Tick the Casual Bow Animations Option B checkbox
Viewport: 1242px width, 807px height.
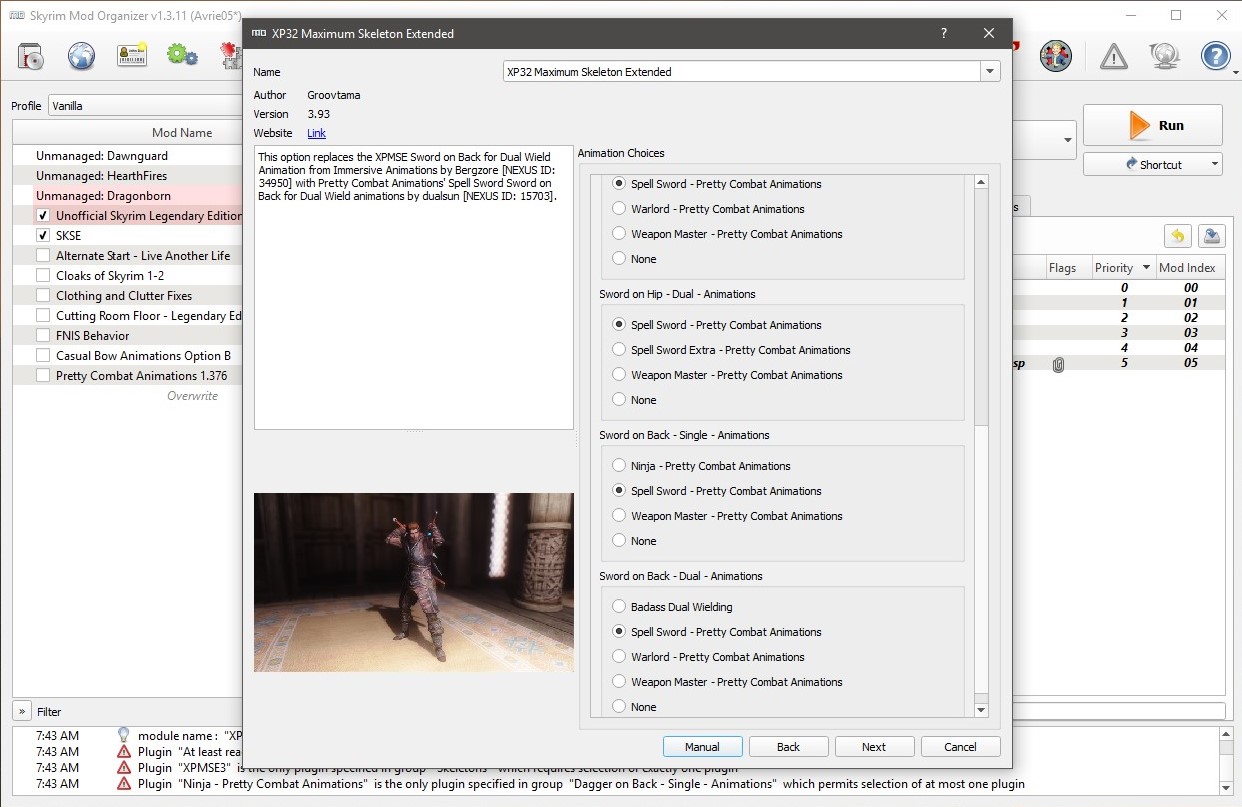[43, 356]
